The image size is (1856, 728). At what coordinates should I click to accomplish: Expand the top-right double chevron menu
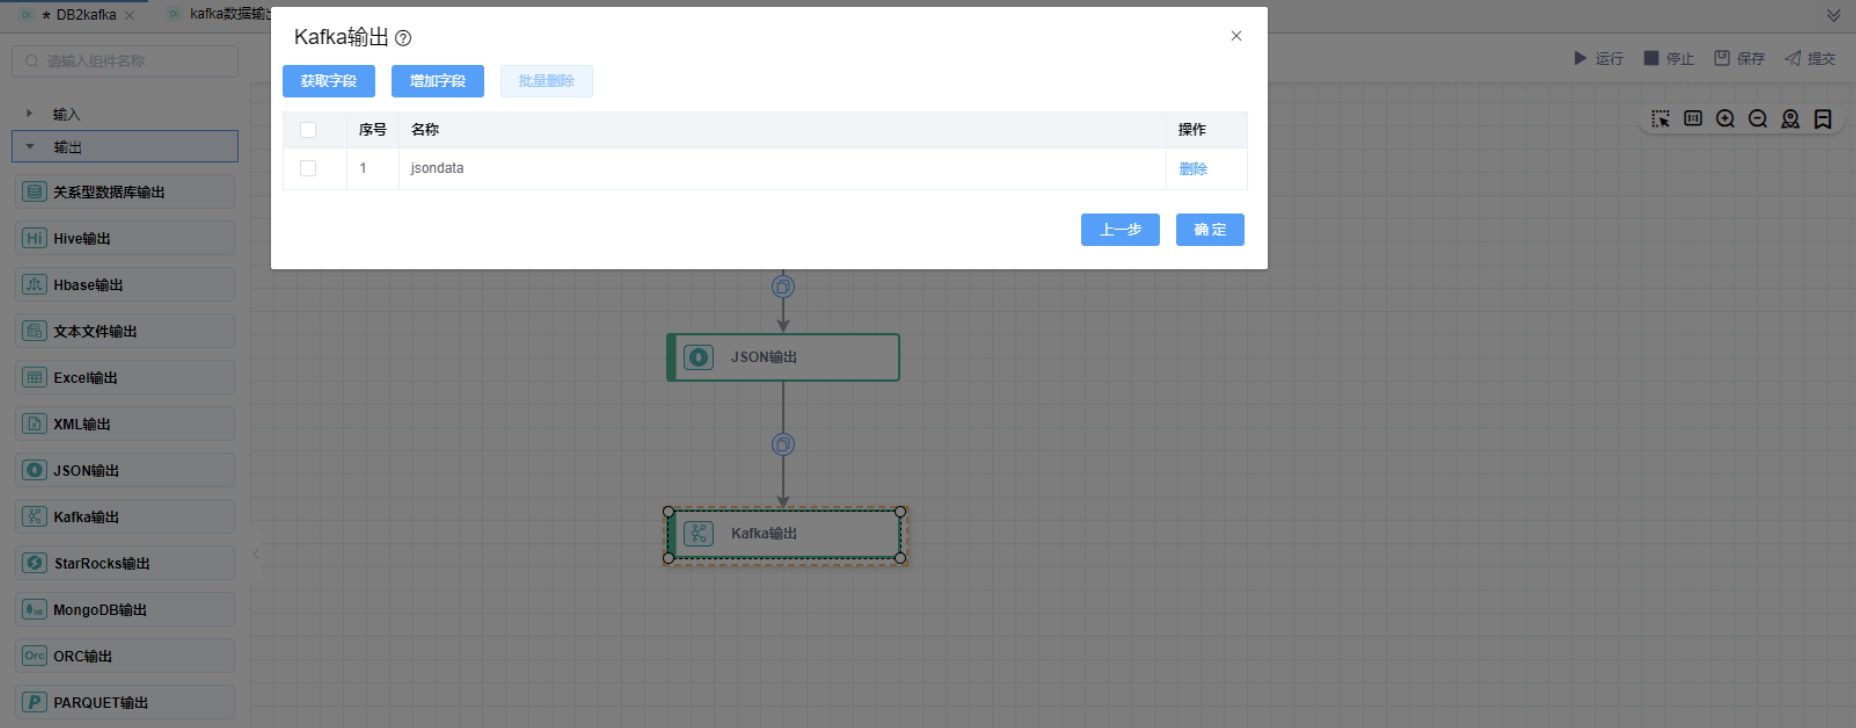coord(1833,15)
